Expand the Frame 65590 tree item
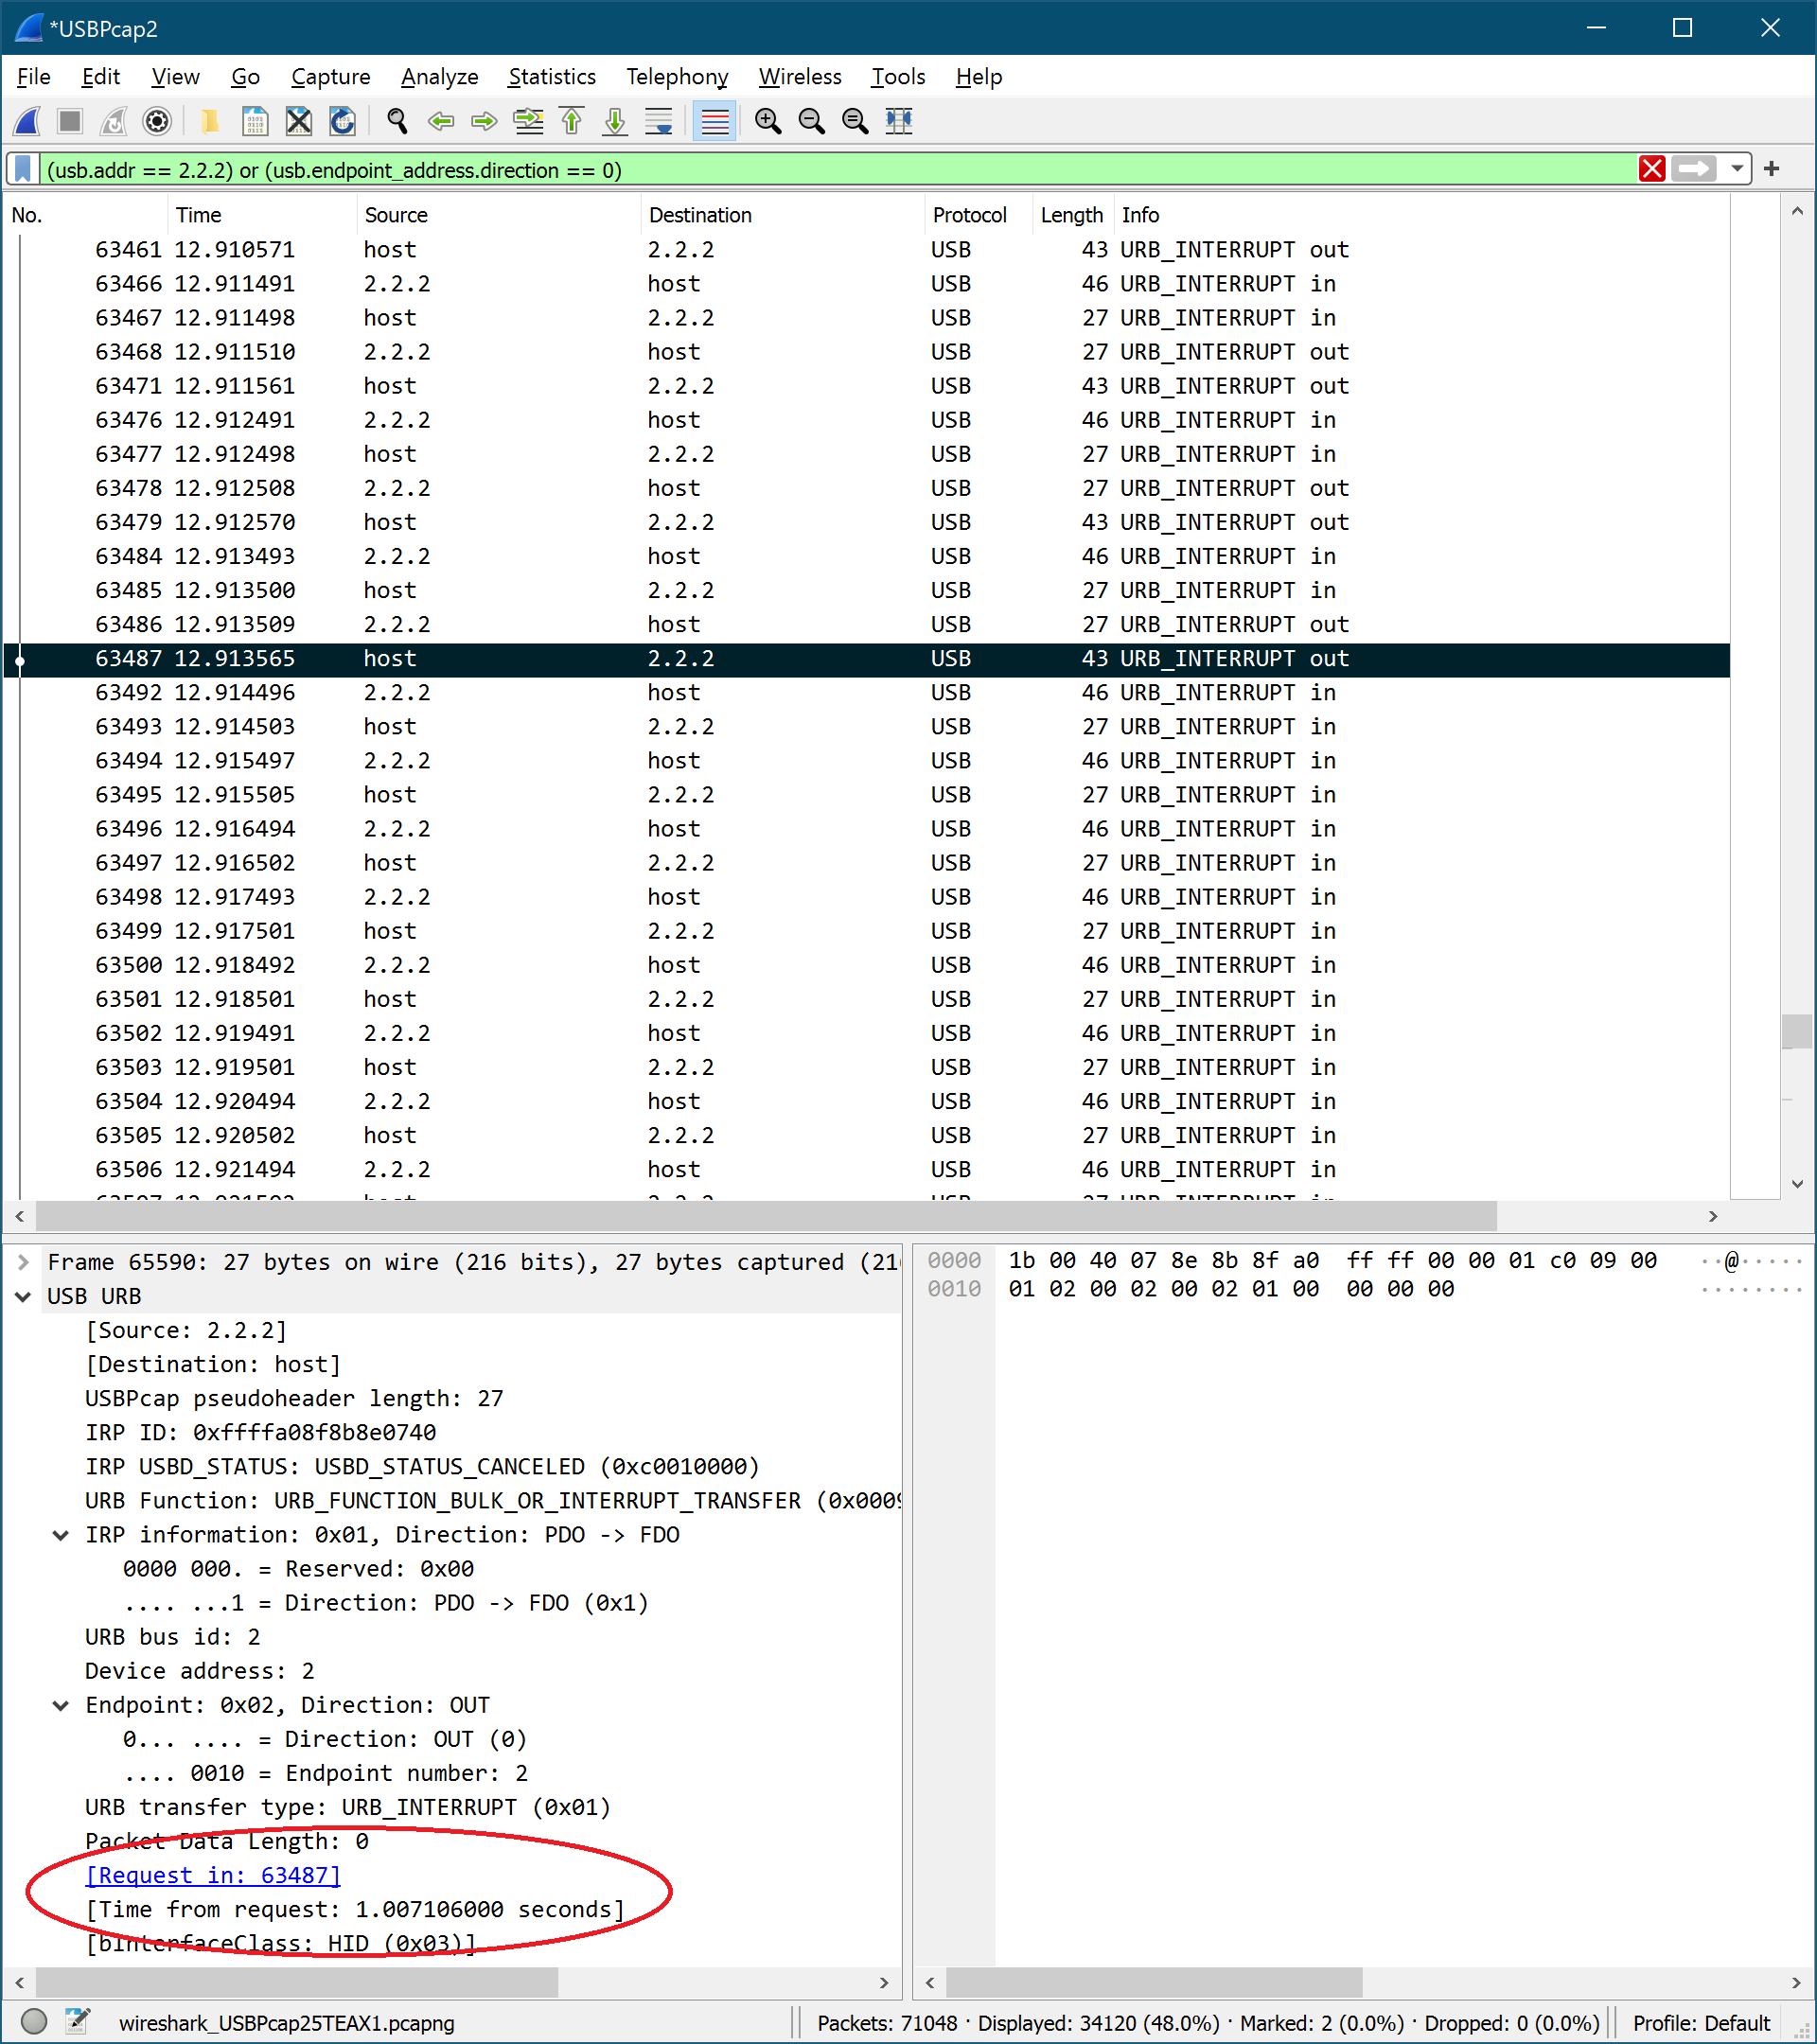The height and width of the screenshot is (2044, 1817). (23, 1262)
